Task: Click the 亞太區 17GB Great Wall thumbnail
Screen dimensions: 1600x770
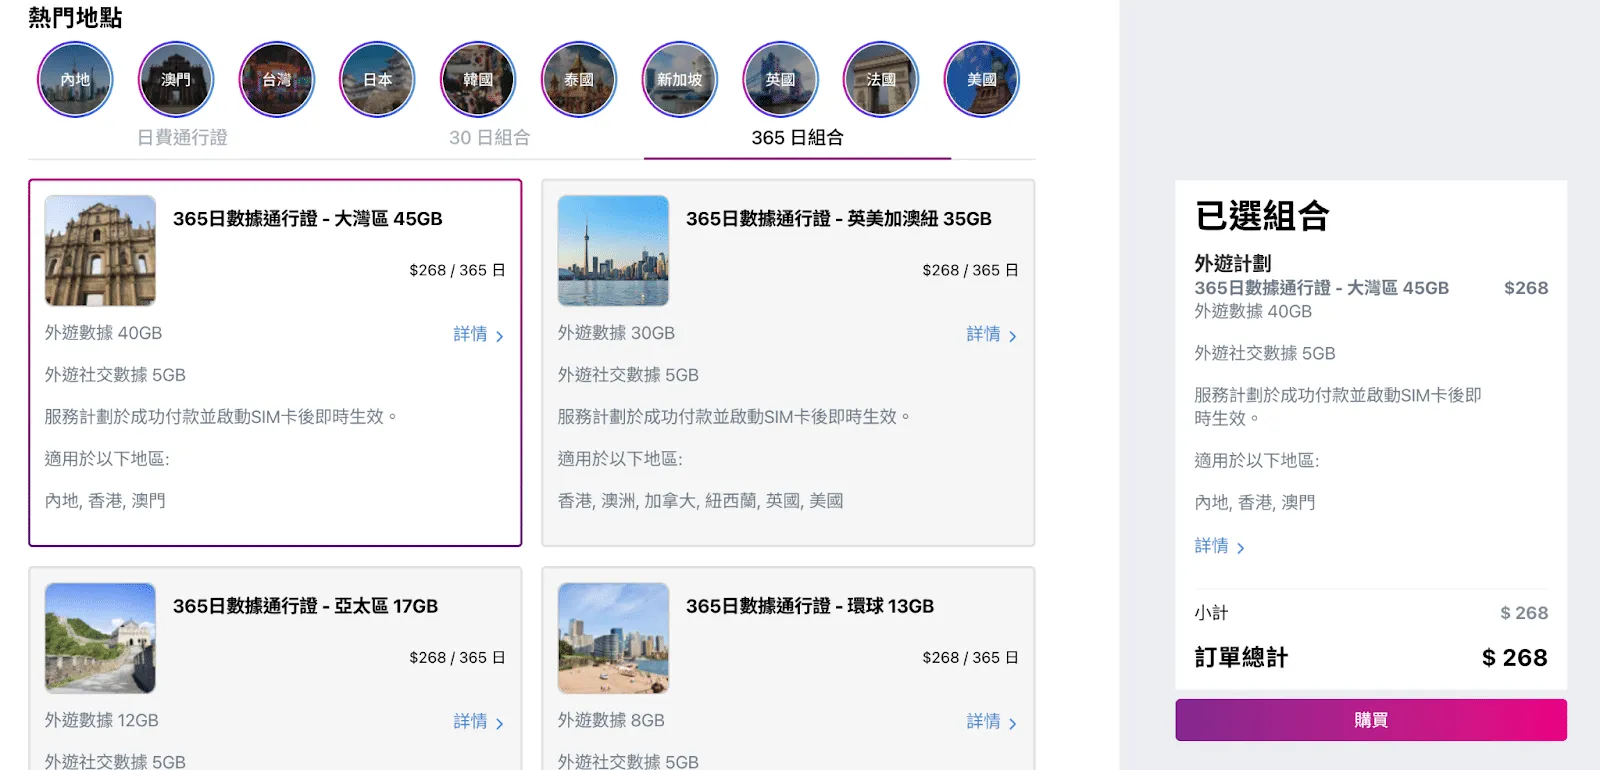Action: (100, 638)
